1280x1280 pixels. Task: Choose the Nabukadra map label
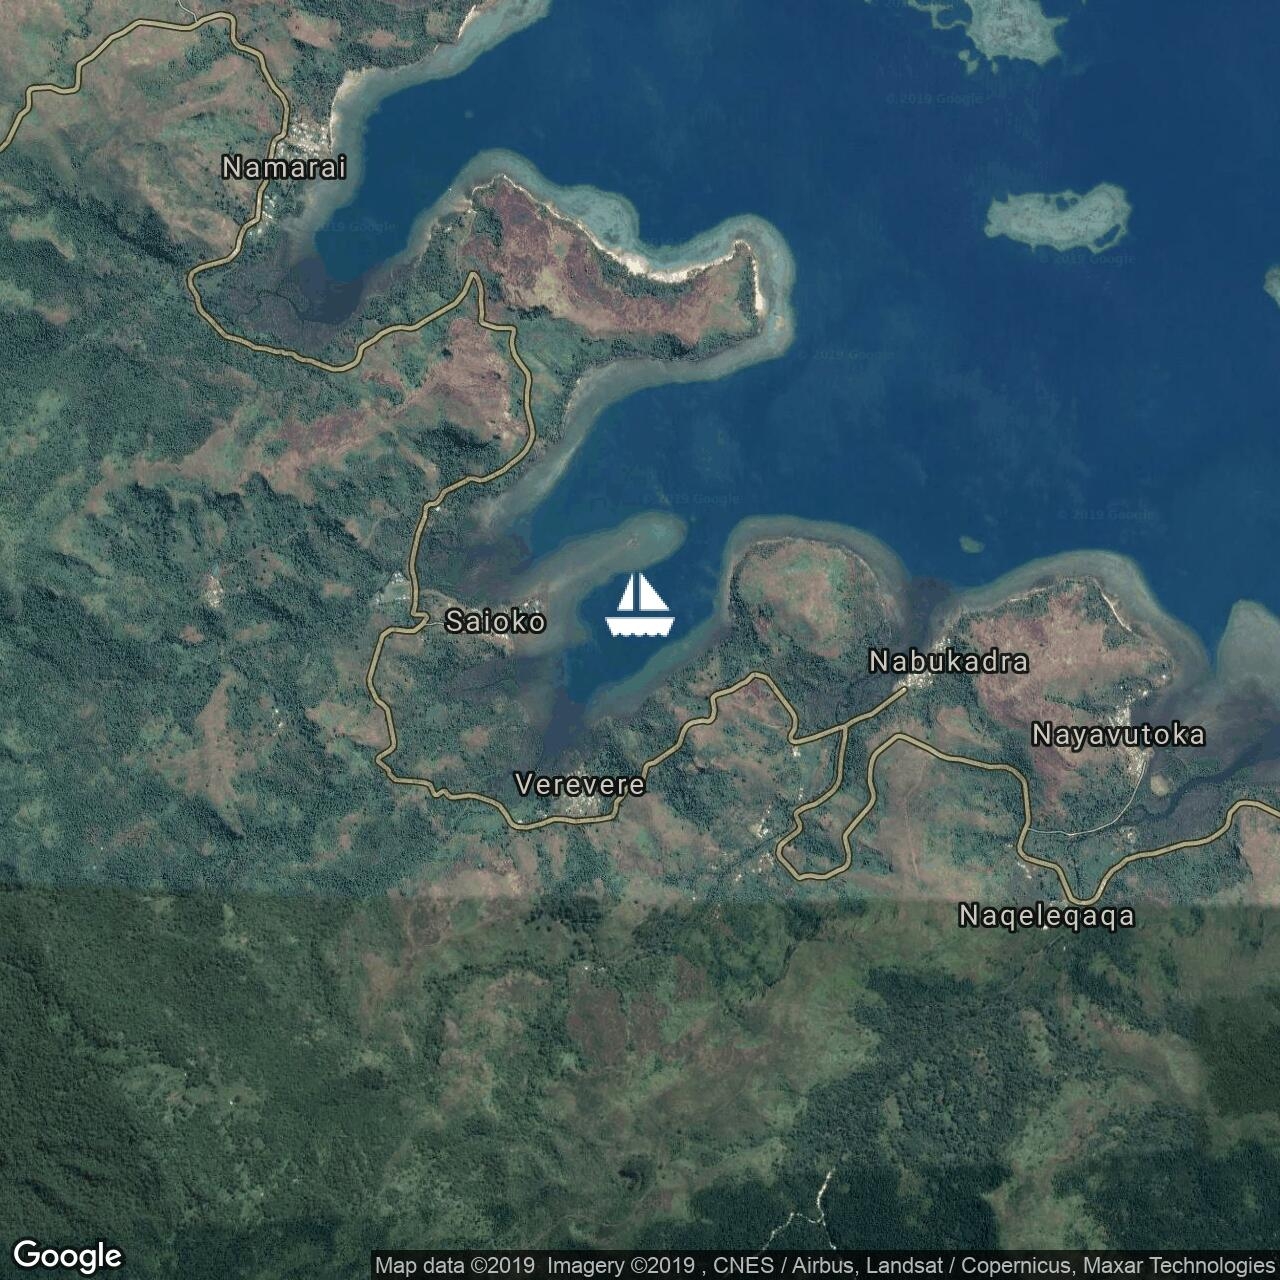[948, 662]
